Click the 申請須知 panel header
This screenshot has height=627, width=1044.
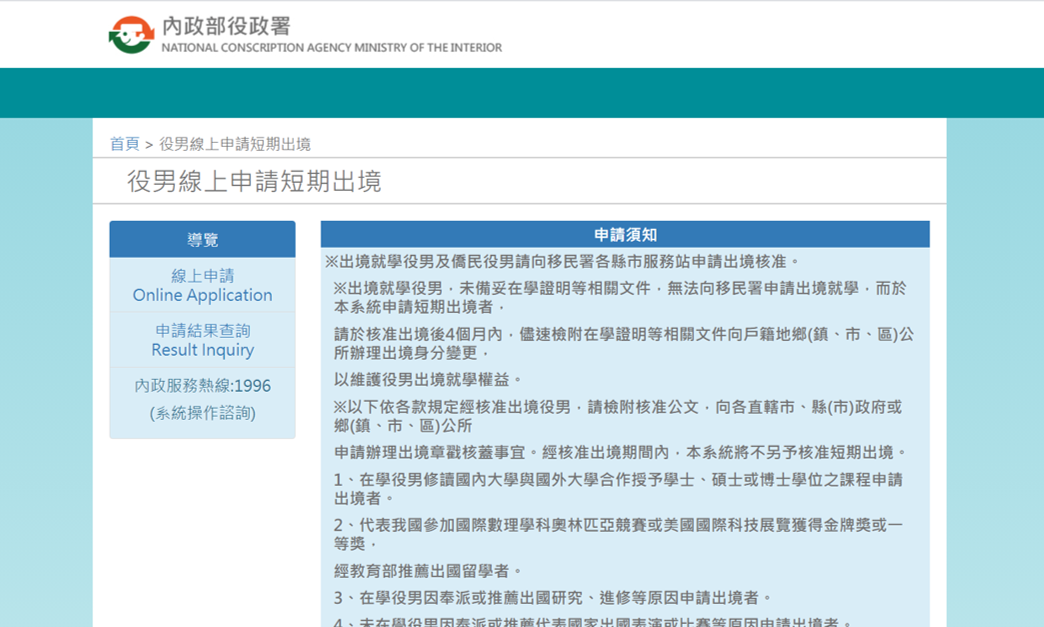[x=625, y=235]
